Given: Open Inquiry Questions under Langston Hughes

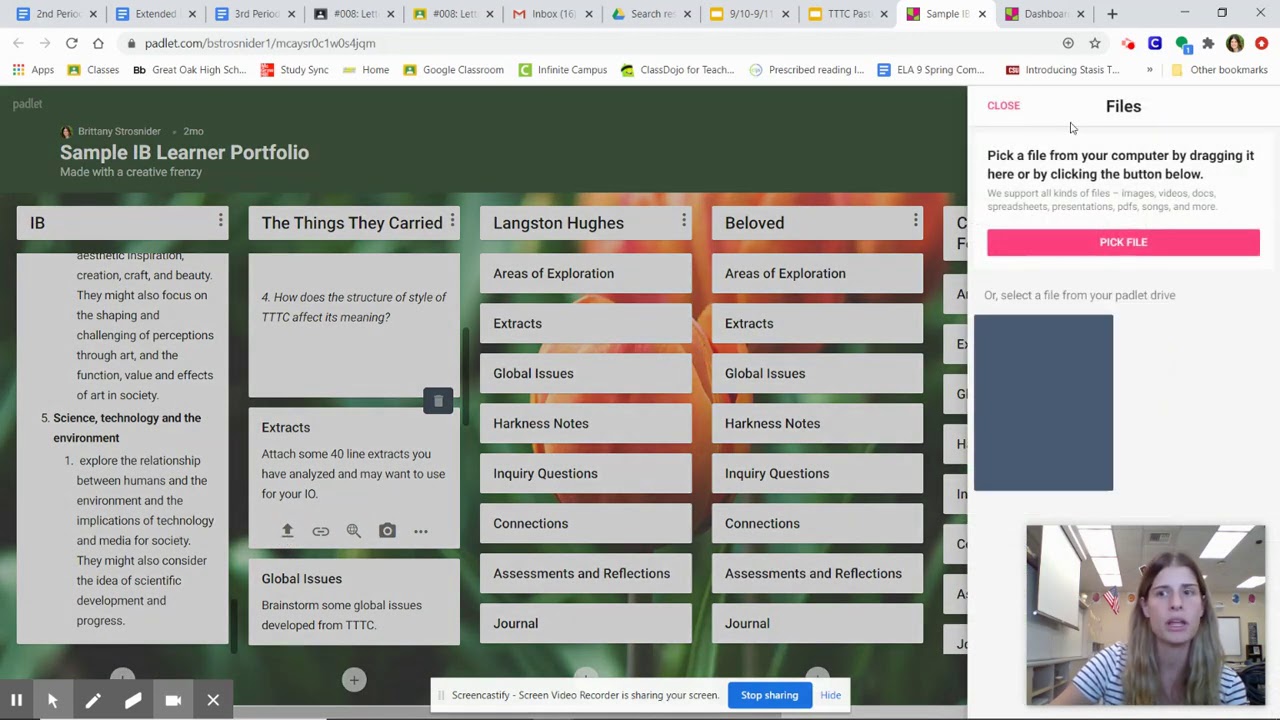Looking at the screenshot, I should (585, 473).
